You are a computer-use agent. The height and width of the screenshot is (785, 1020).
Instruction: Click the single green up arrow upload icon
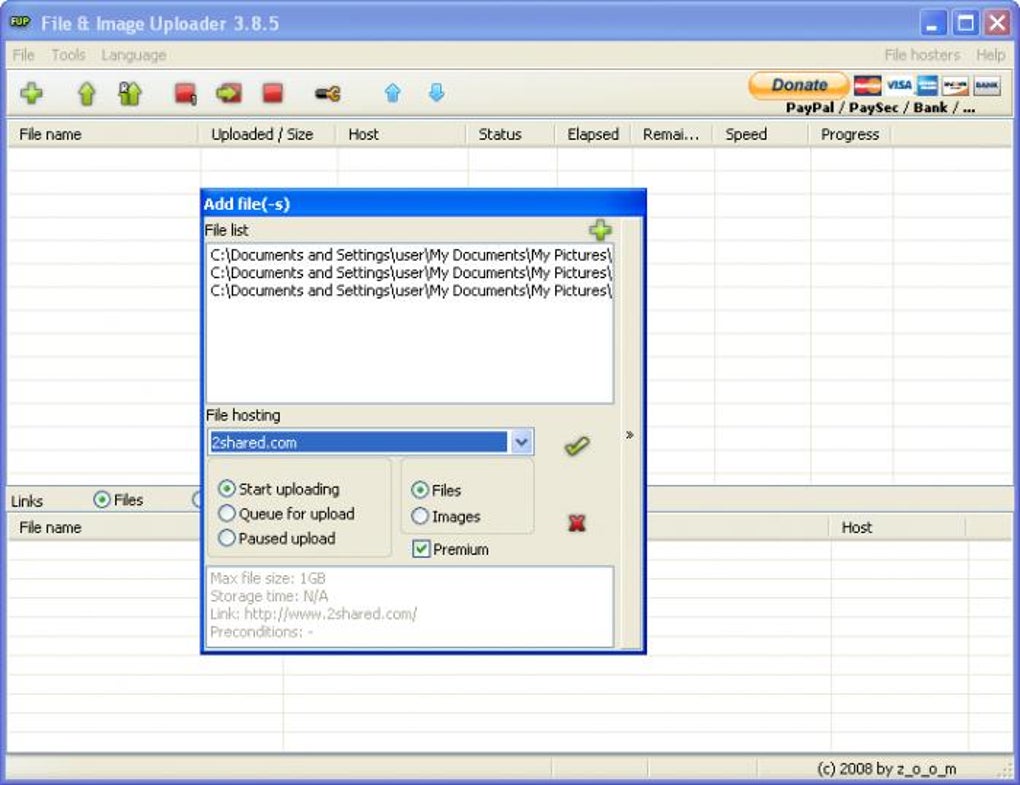(x=87, y=94)
